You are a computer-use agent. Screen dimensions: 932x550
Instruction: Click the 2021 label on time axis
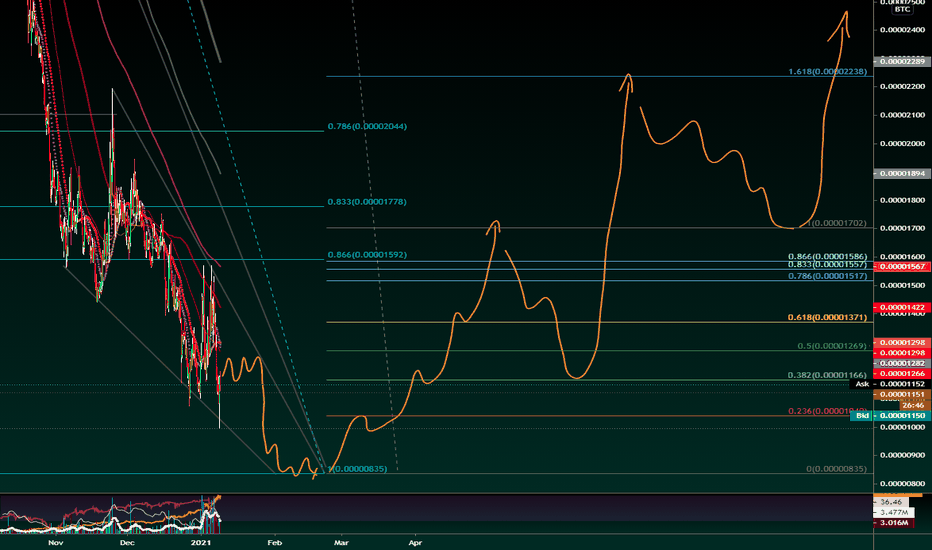click(201, 543)
